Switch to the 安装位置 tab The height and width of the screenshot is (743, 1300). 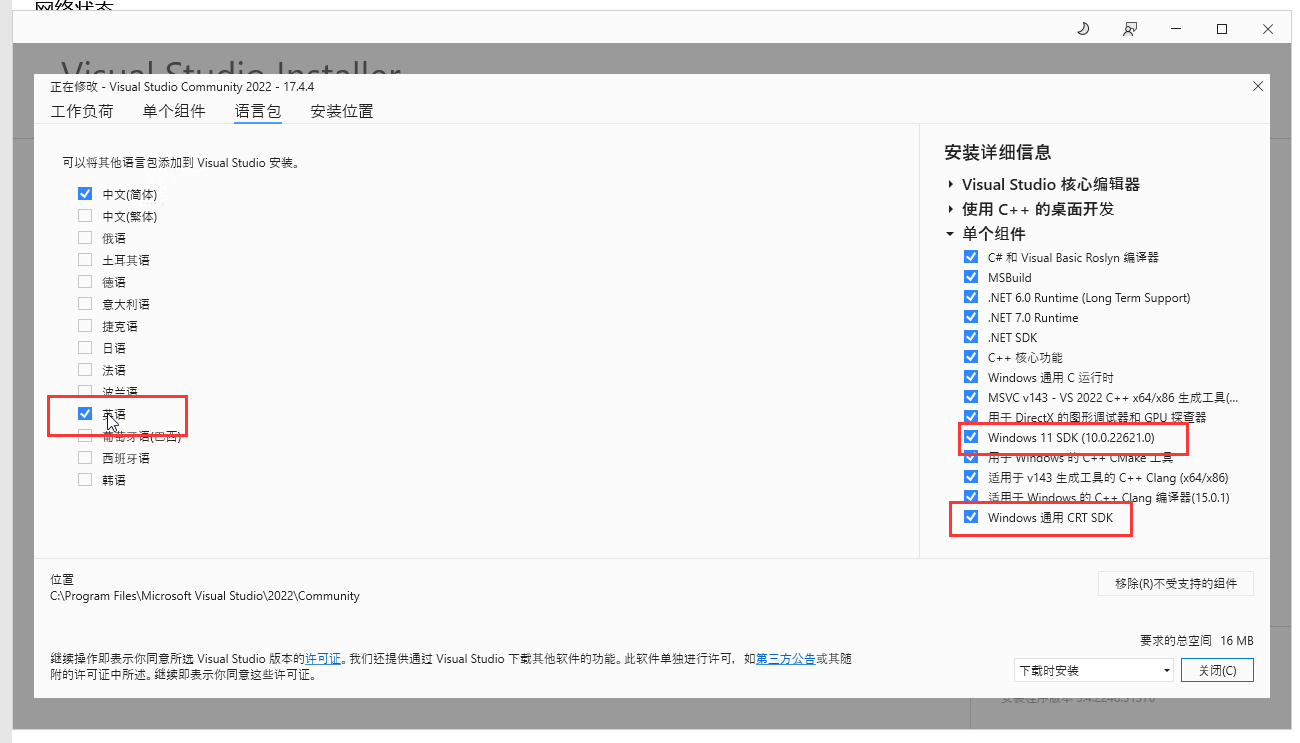340,111
